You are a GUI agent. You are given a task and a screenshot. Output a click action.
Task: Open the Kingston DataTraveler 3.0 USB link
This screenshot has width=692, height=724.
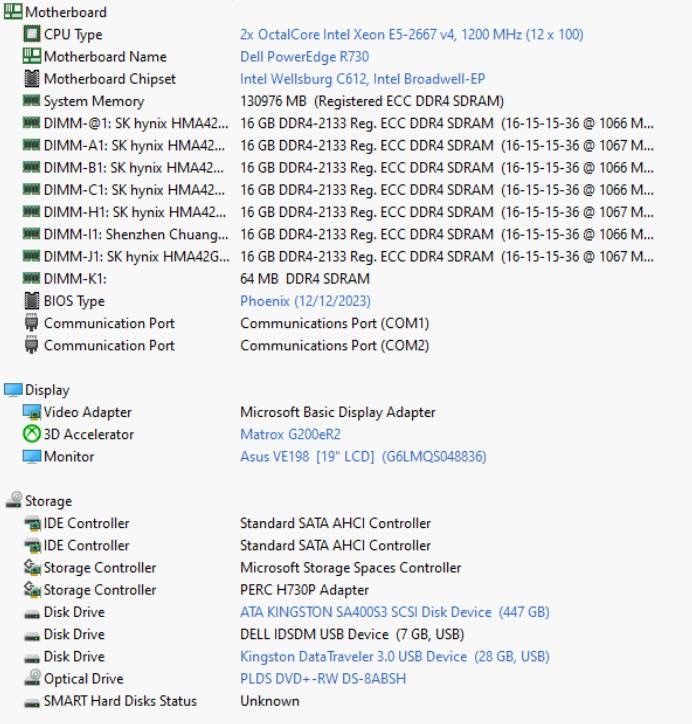click(395, 657)
